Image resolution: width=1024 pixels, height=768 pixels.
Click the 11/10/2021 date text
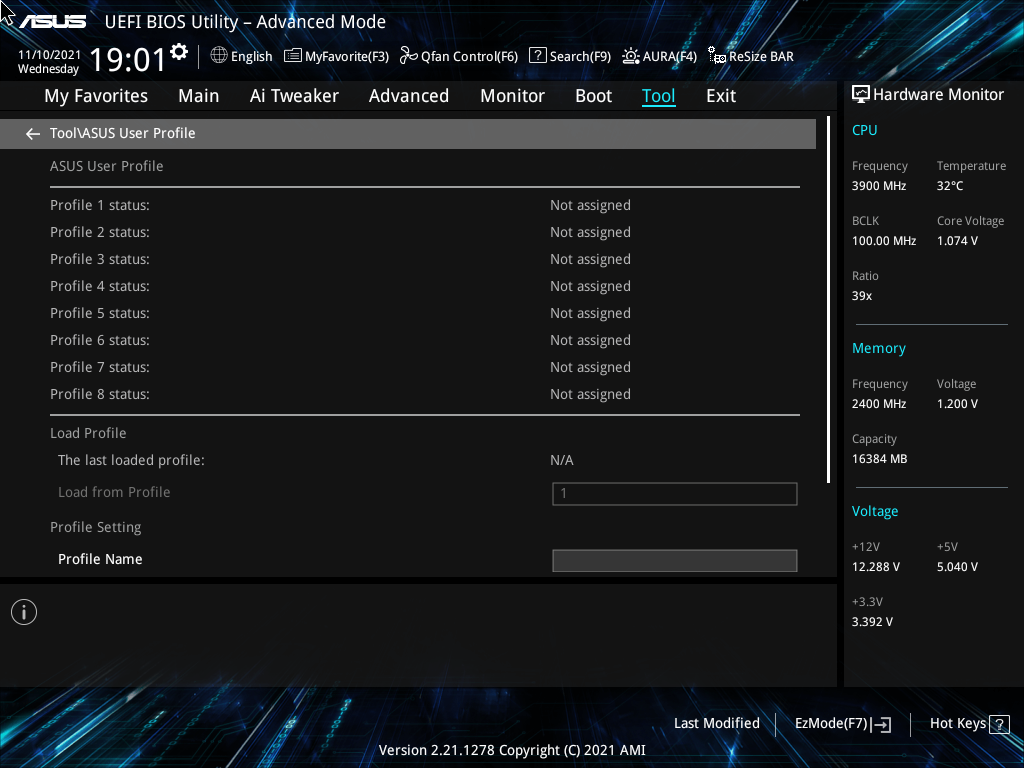49,55
